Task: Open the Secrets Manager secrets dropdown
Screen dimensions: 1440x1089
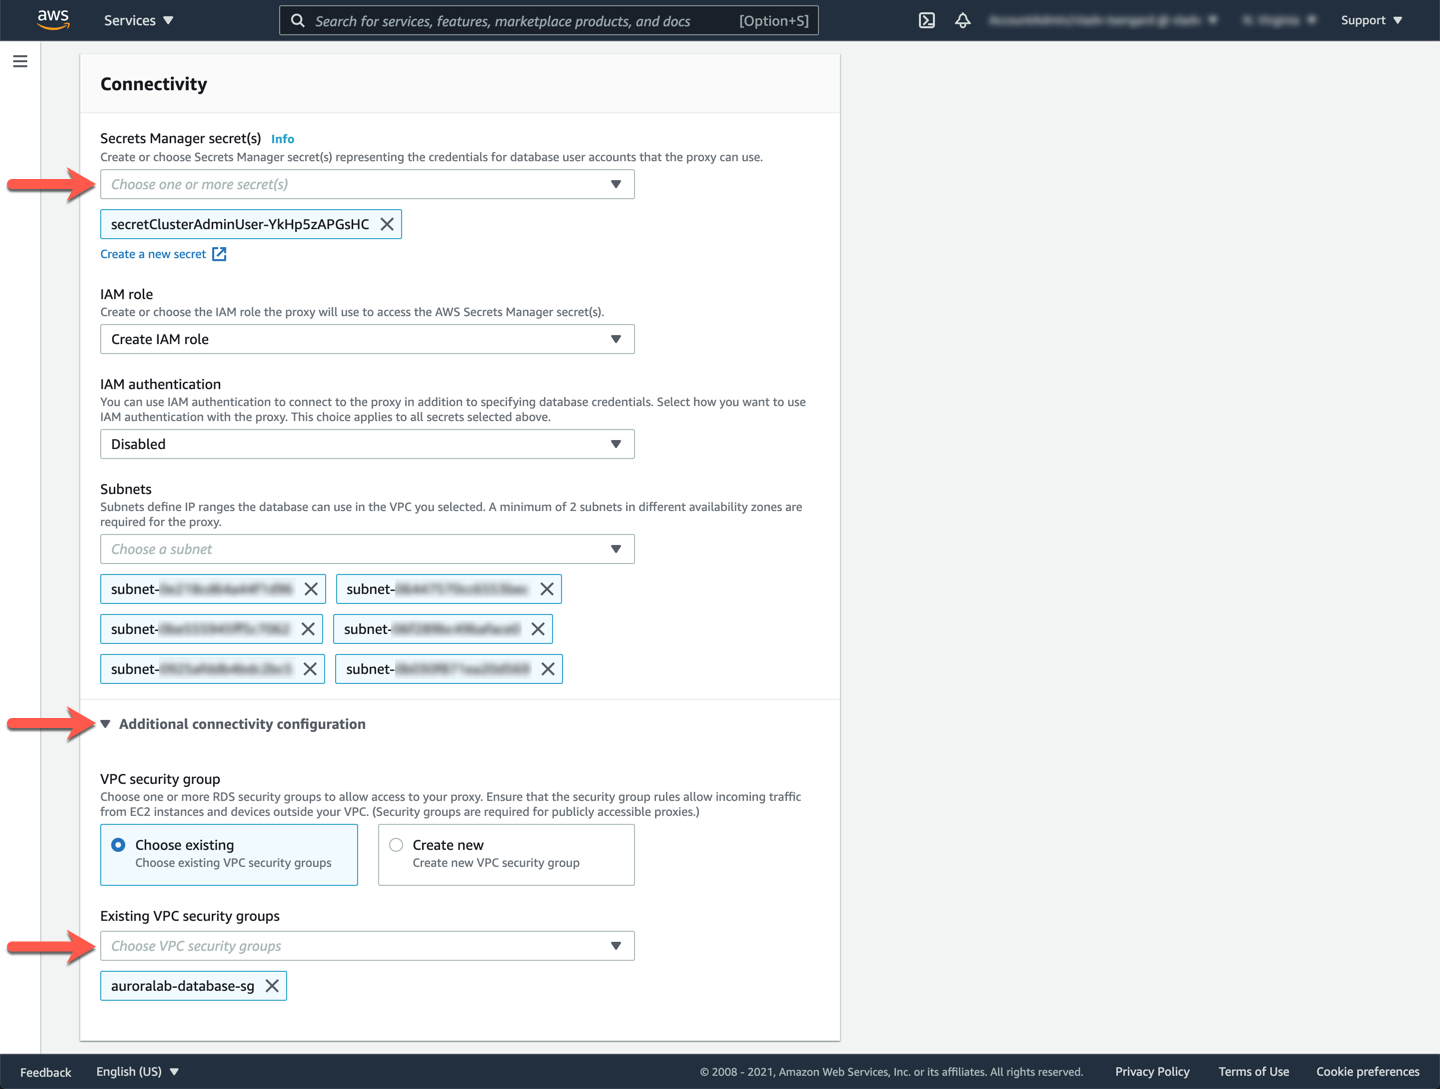Action: pyautogui.click(x=367, y=184)
